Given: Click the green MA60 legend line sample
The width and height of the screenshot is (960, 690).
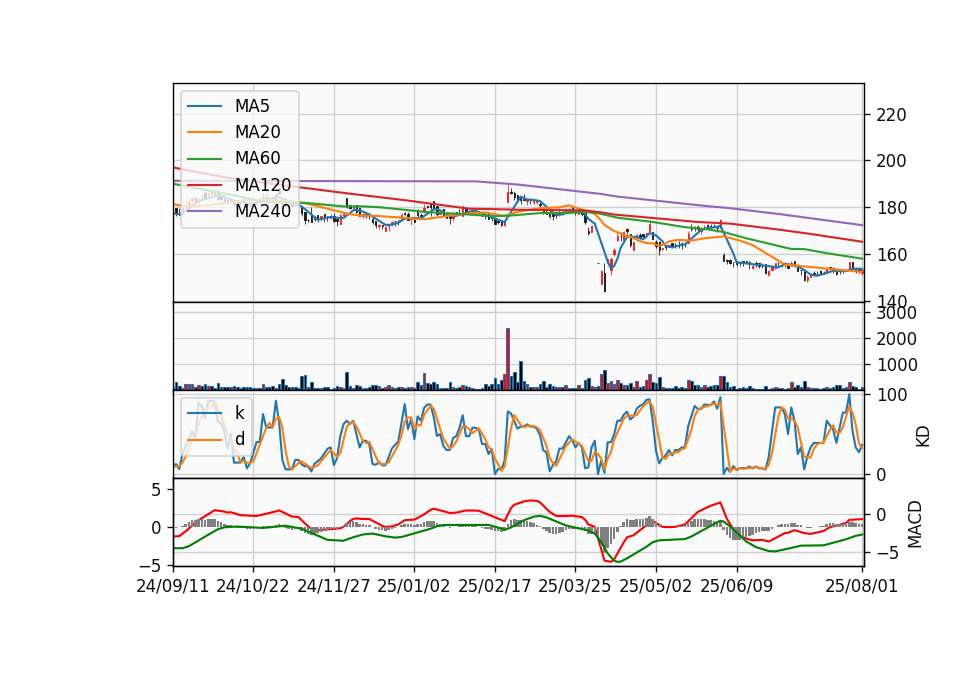Looking at the screenshot, I should point(204,158).
